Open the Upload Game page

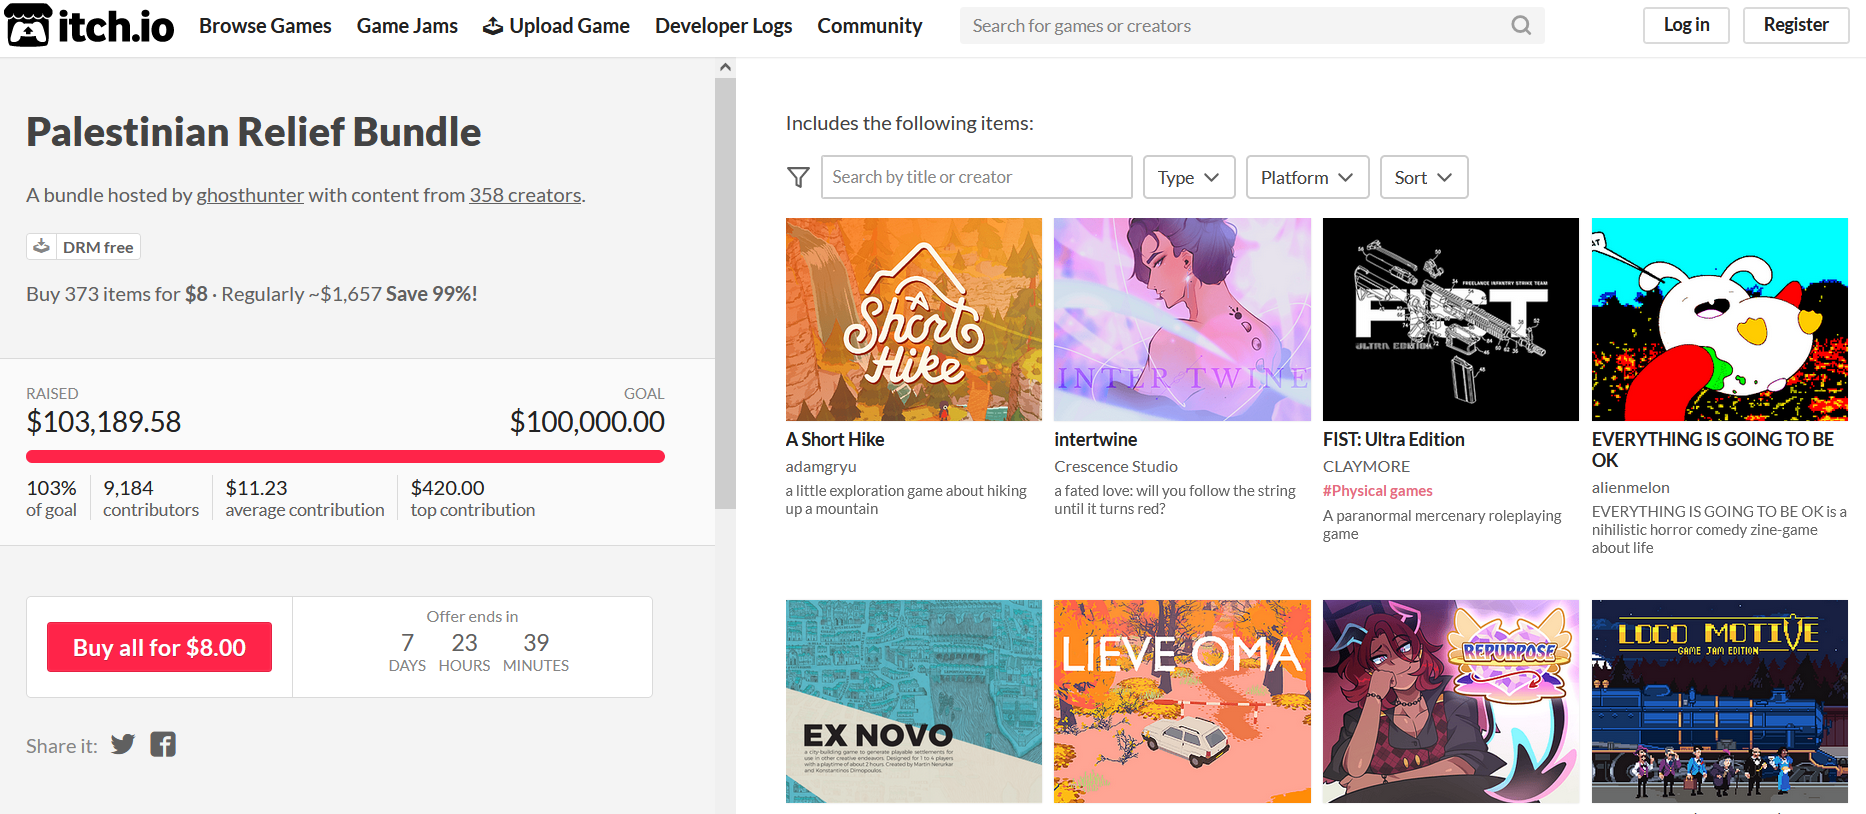[x=556, y=26]
